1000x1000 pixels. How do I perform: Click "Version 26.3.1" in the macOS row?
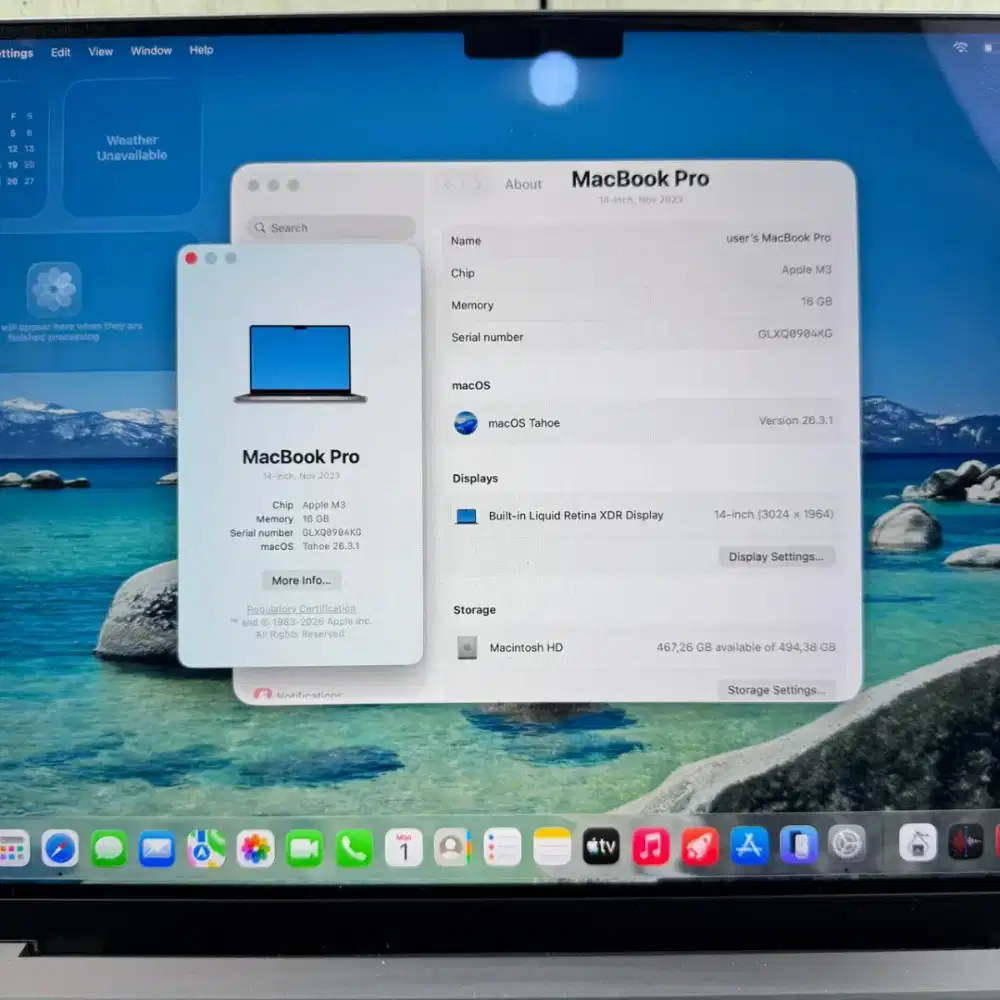coord(796,420)
